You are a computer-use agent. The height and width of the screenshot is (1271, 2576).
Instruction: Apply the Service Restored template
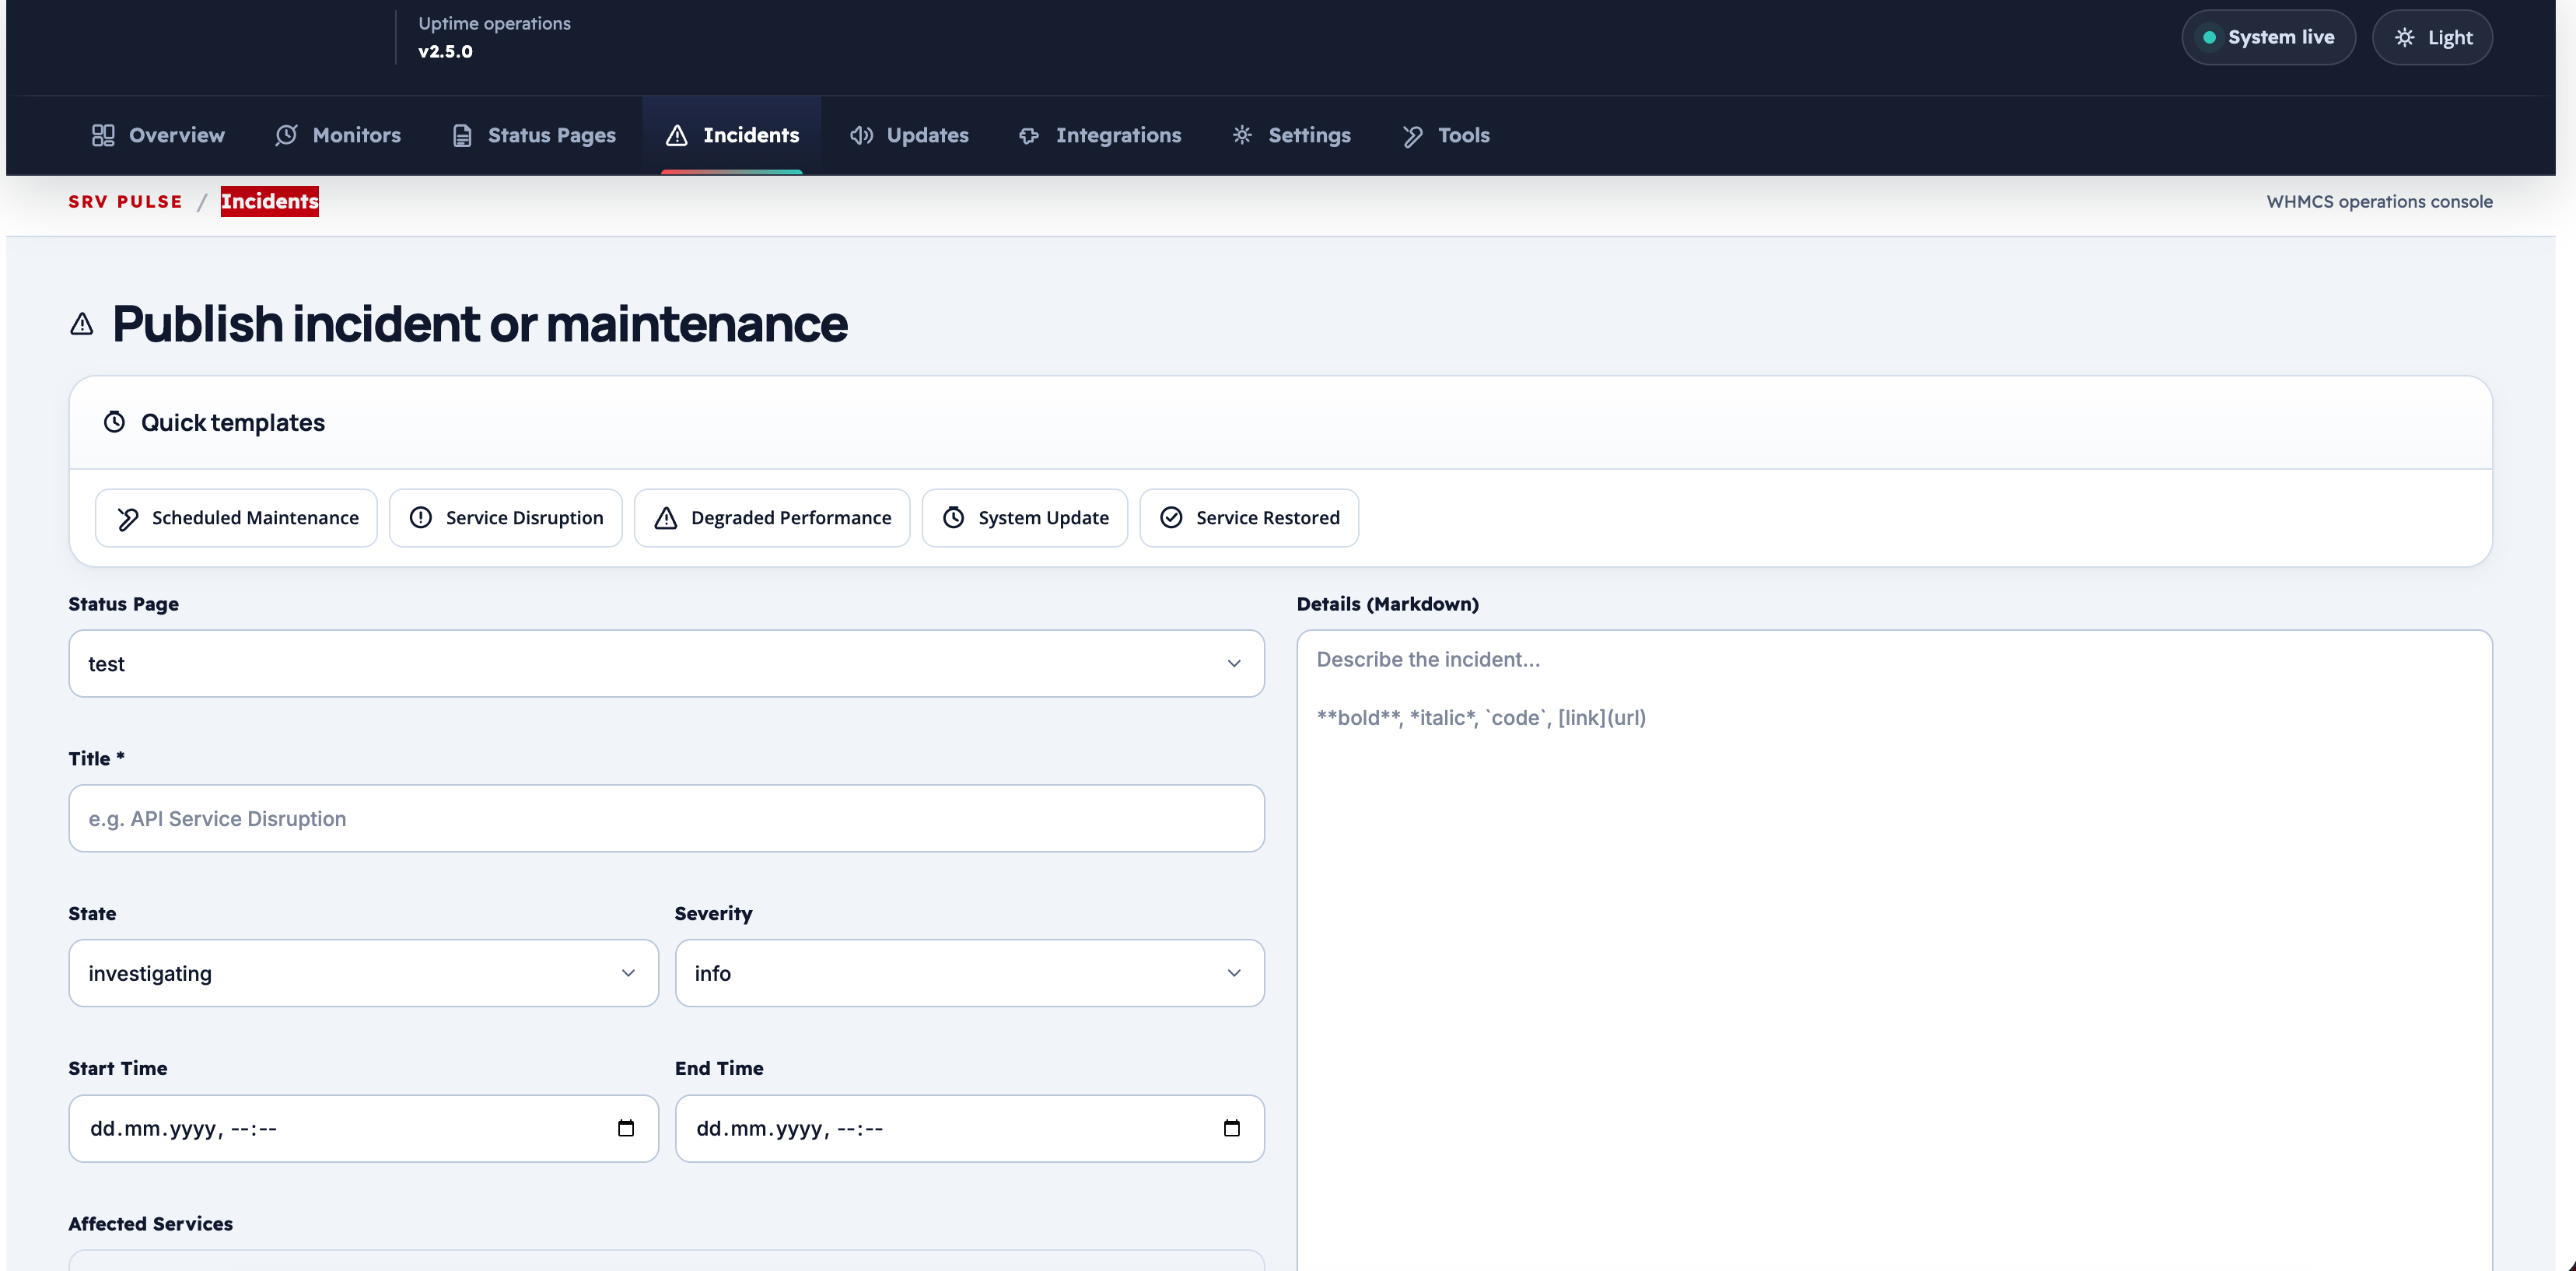pos(1249,518)
